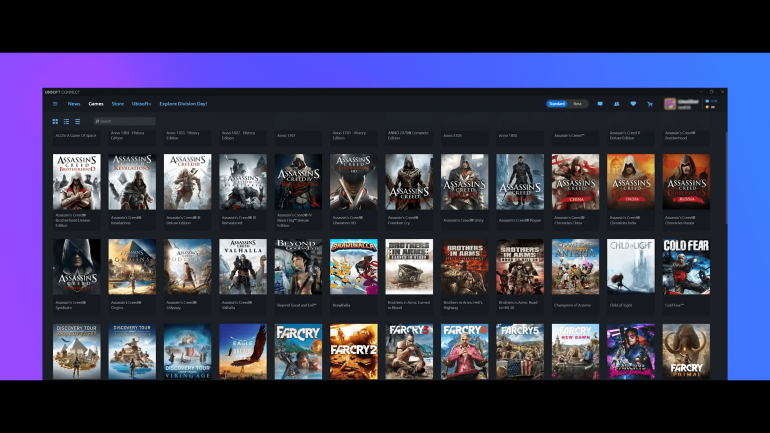
Task: Open Assassin's Creed Unity cover
Action: pyautogui.click(x=465, y=182)
